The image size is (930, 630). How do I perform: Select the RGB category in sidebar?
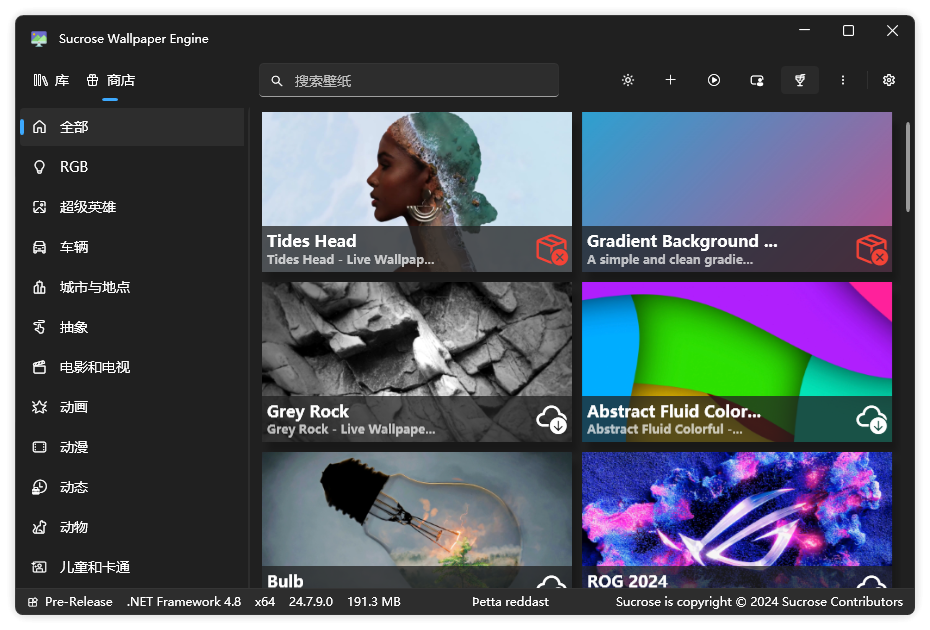[132, 167]
